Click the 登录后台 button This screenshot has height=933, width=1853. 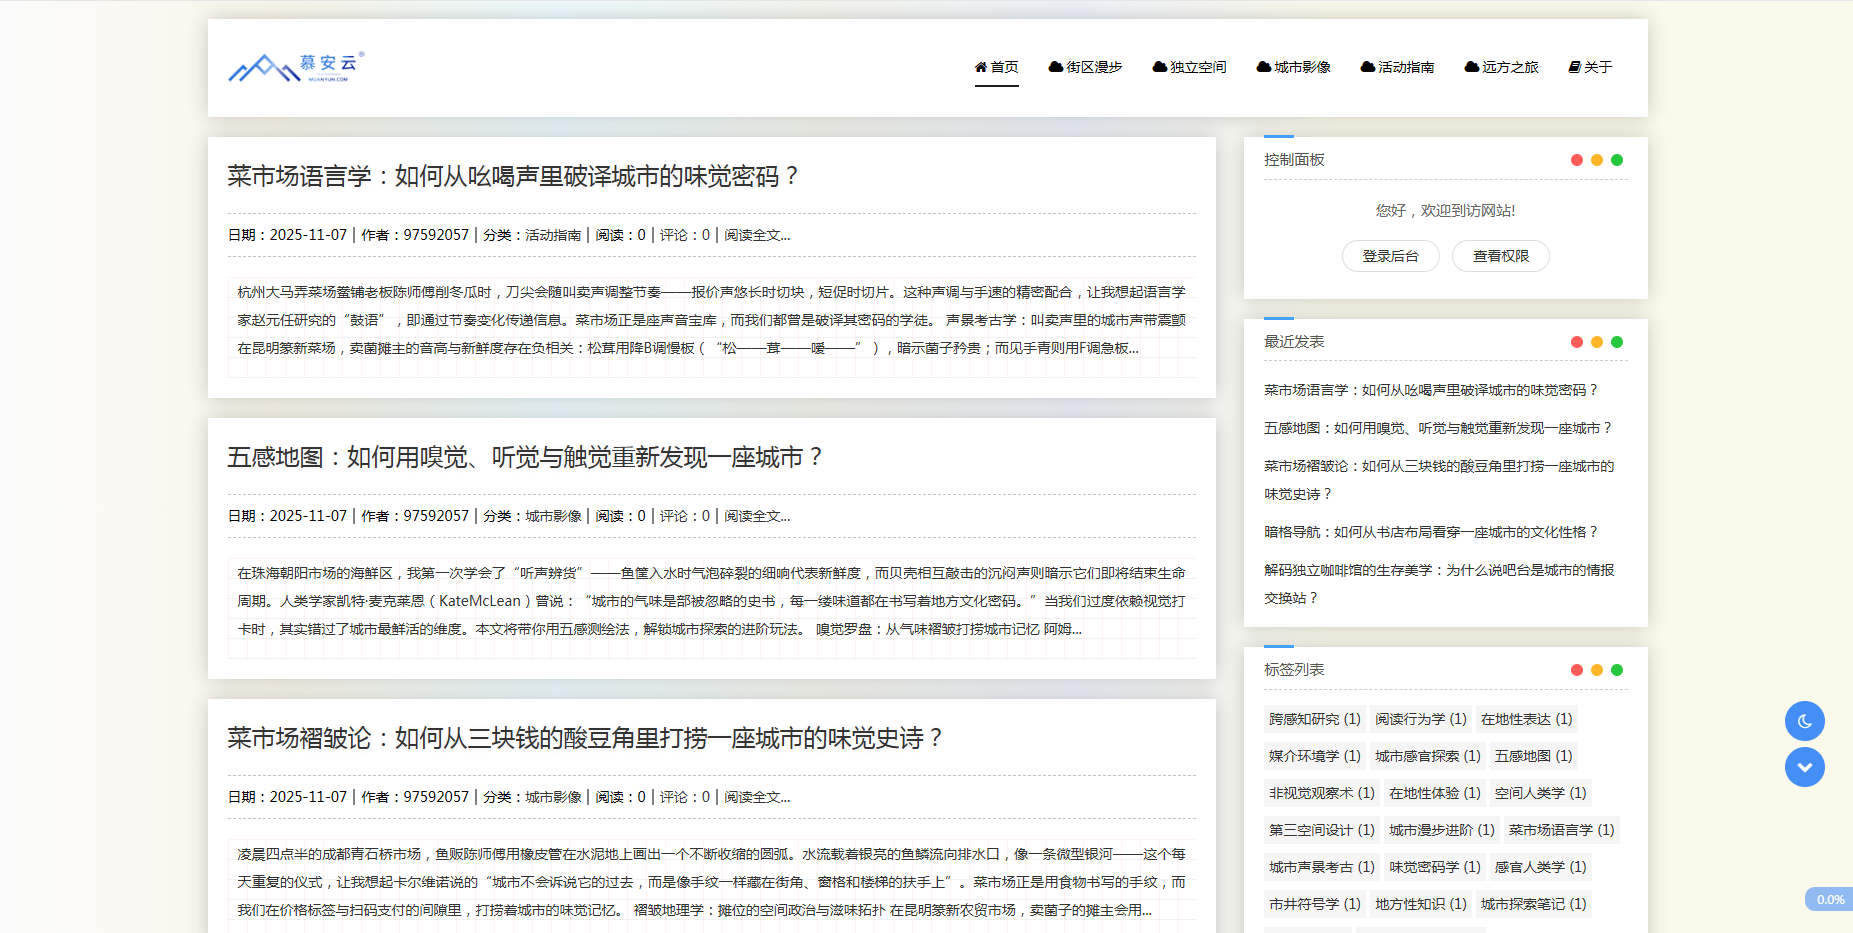pyautogui.click(x=1390, y=256)
